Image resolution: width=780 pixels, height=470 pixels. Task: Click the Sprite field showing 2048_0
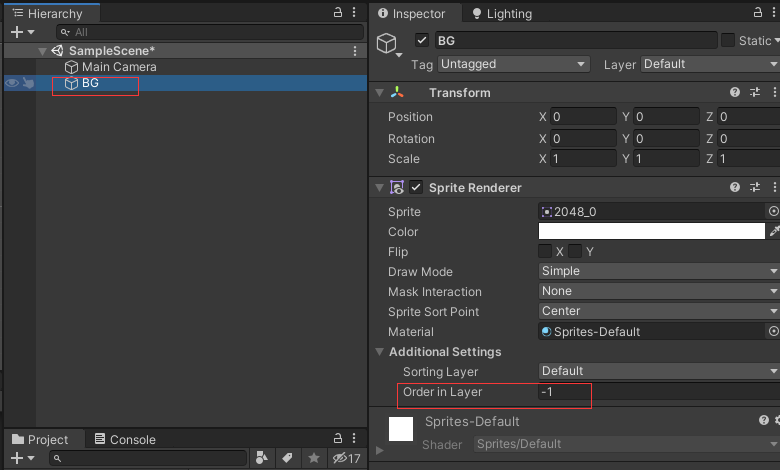[x=651, y=211]
